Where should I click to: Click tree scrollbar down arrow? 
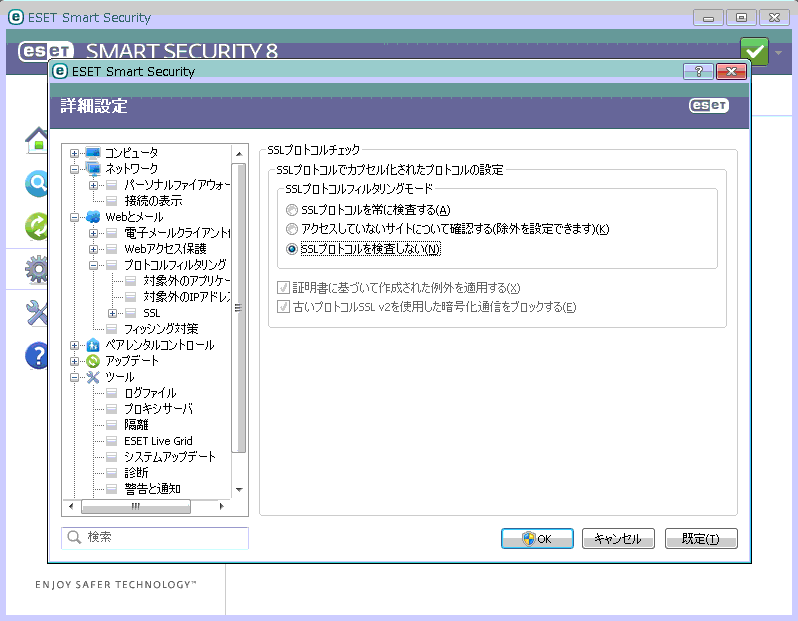click(239, 490)
